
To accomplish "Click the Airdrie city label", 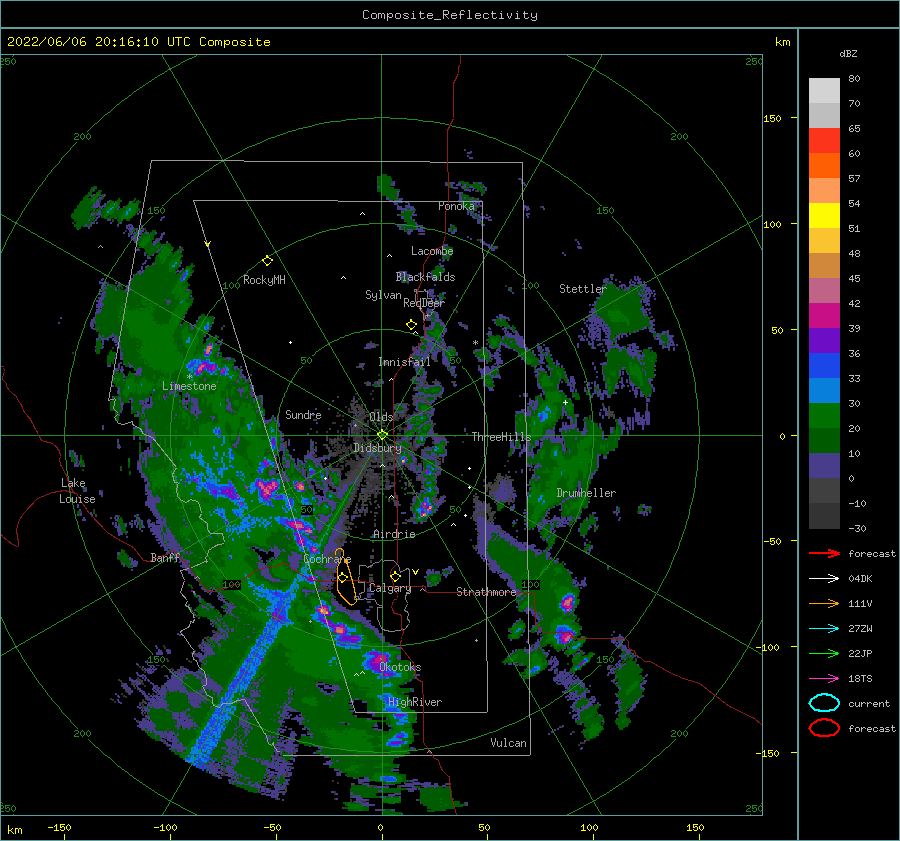I will pyautogui.click(x=394, y=534).
